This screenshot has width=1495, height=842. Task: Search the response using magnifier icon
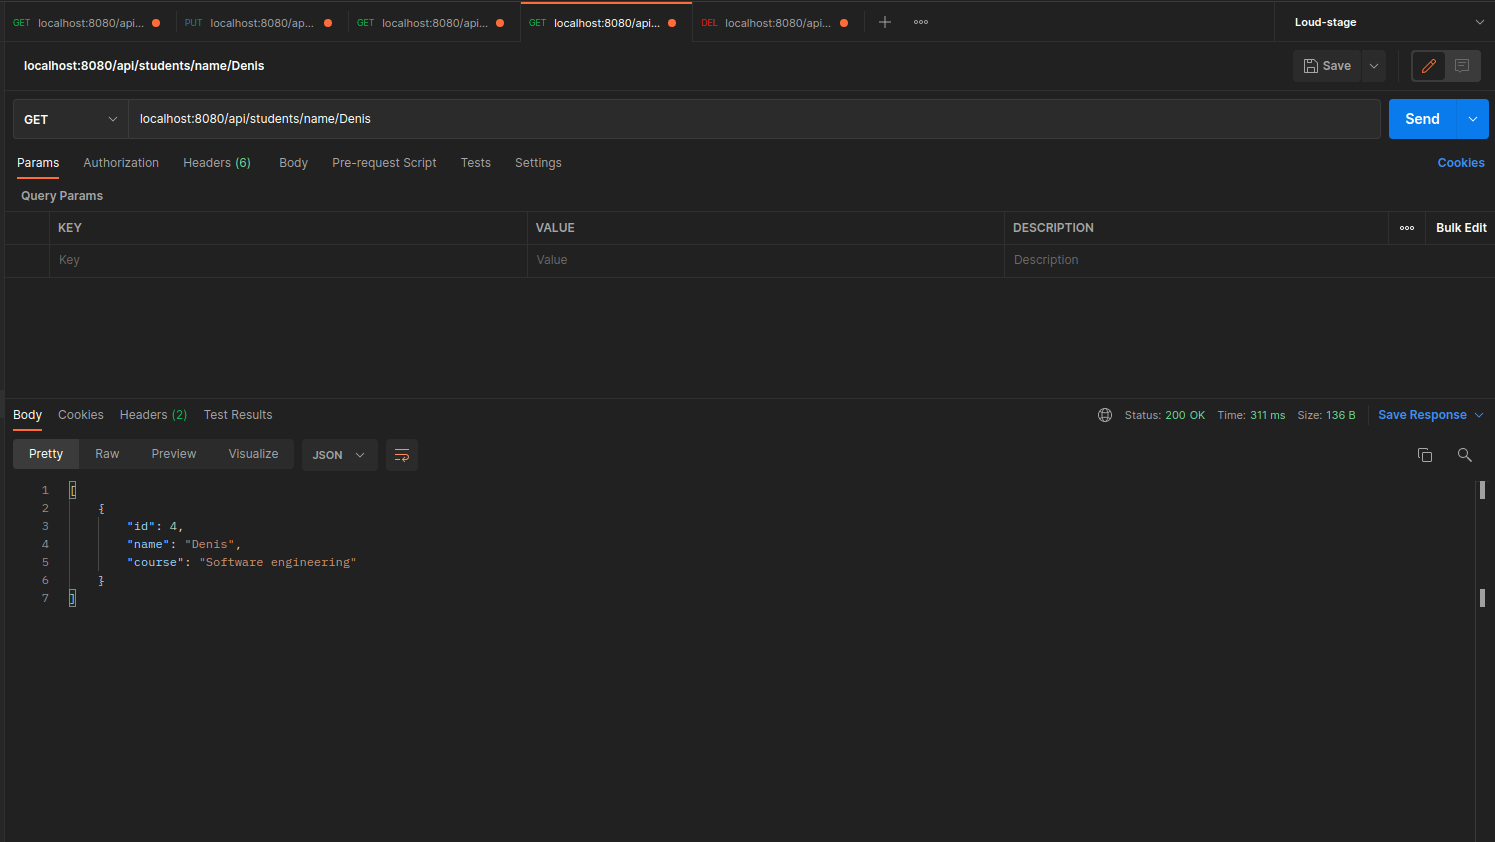click(x=1465, y=455)
